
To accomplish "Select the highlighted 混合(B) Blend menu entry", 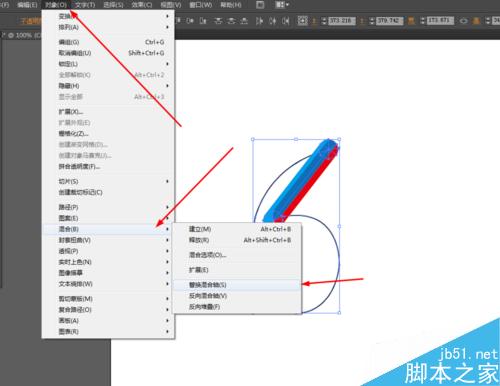I will (x=108, y=229).
